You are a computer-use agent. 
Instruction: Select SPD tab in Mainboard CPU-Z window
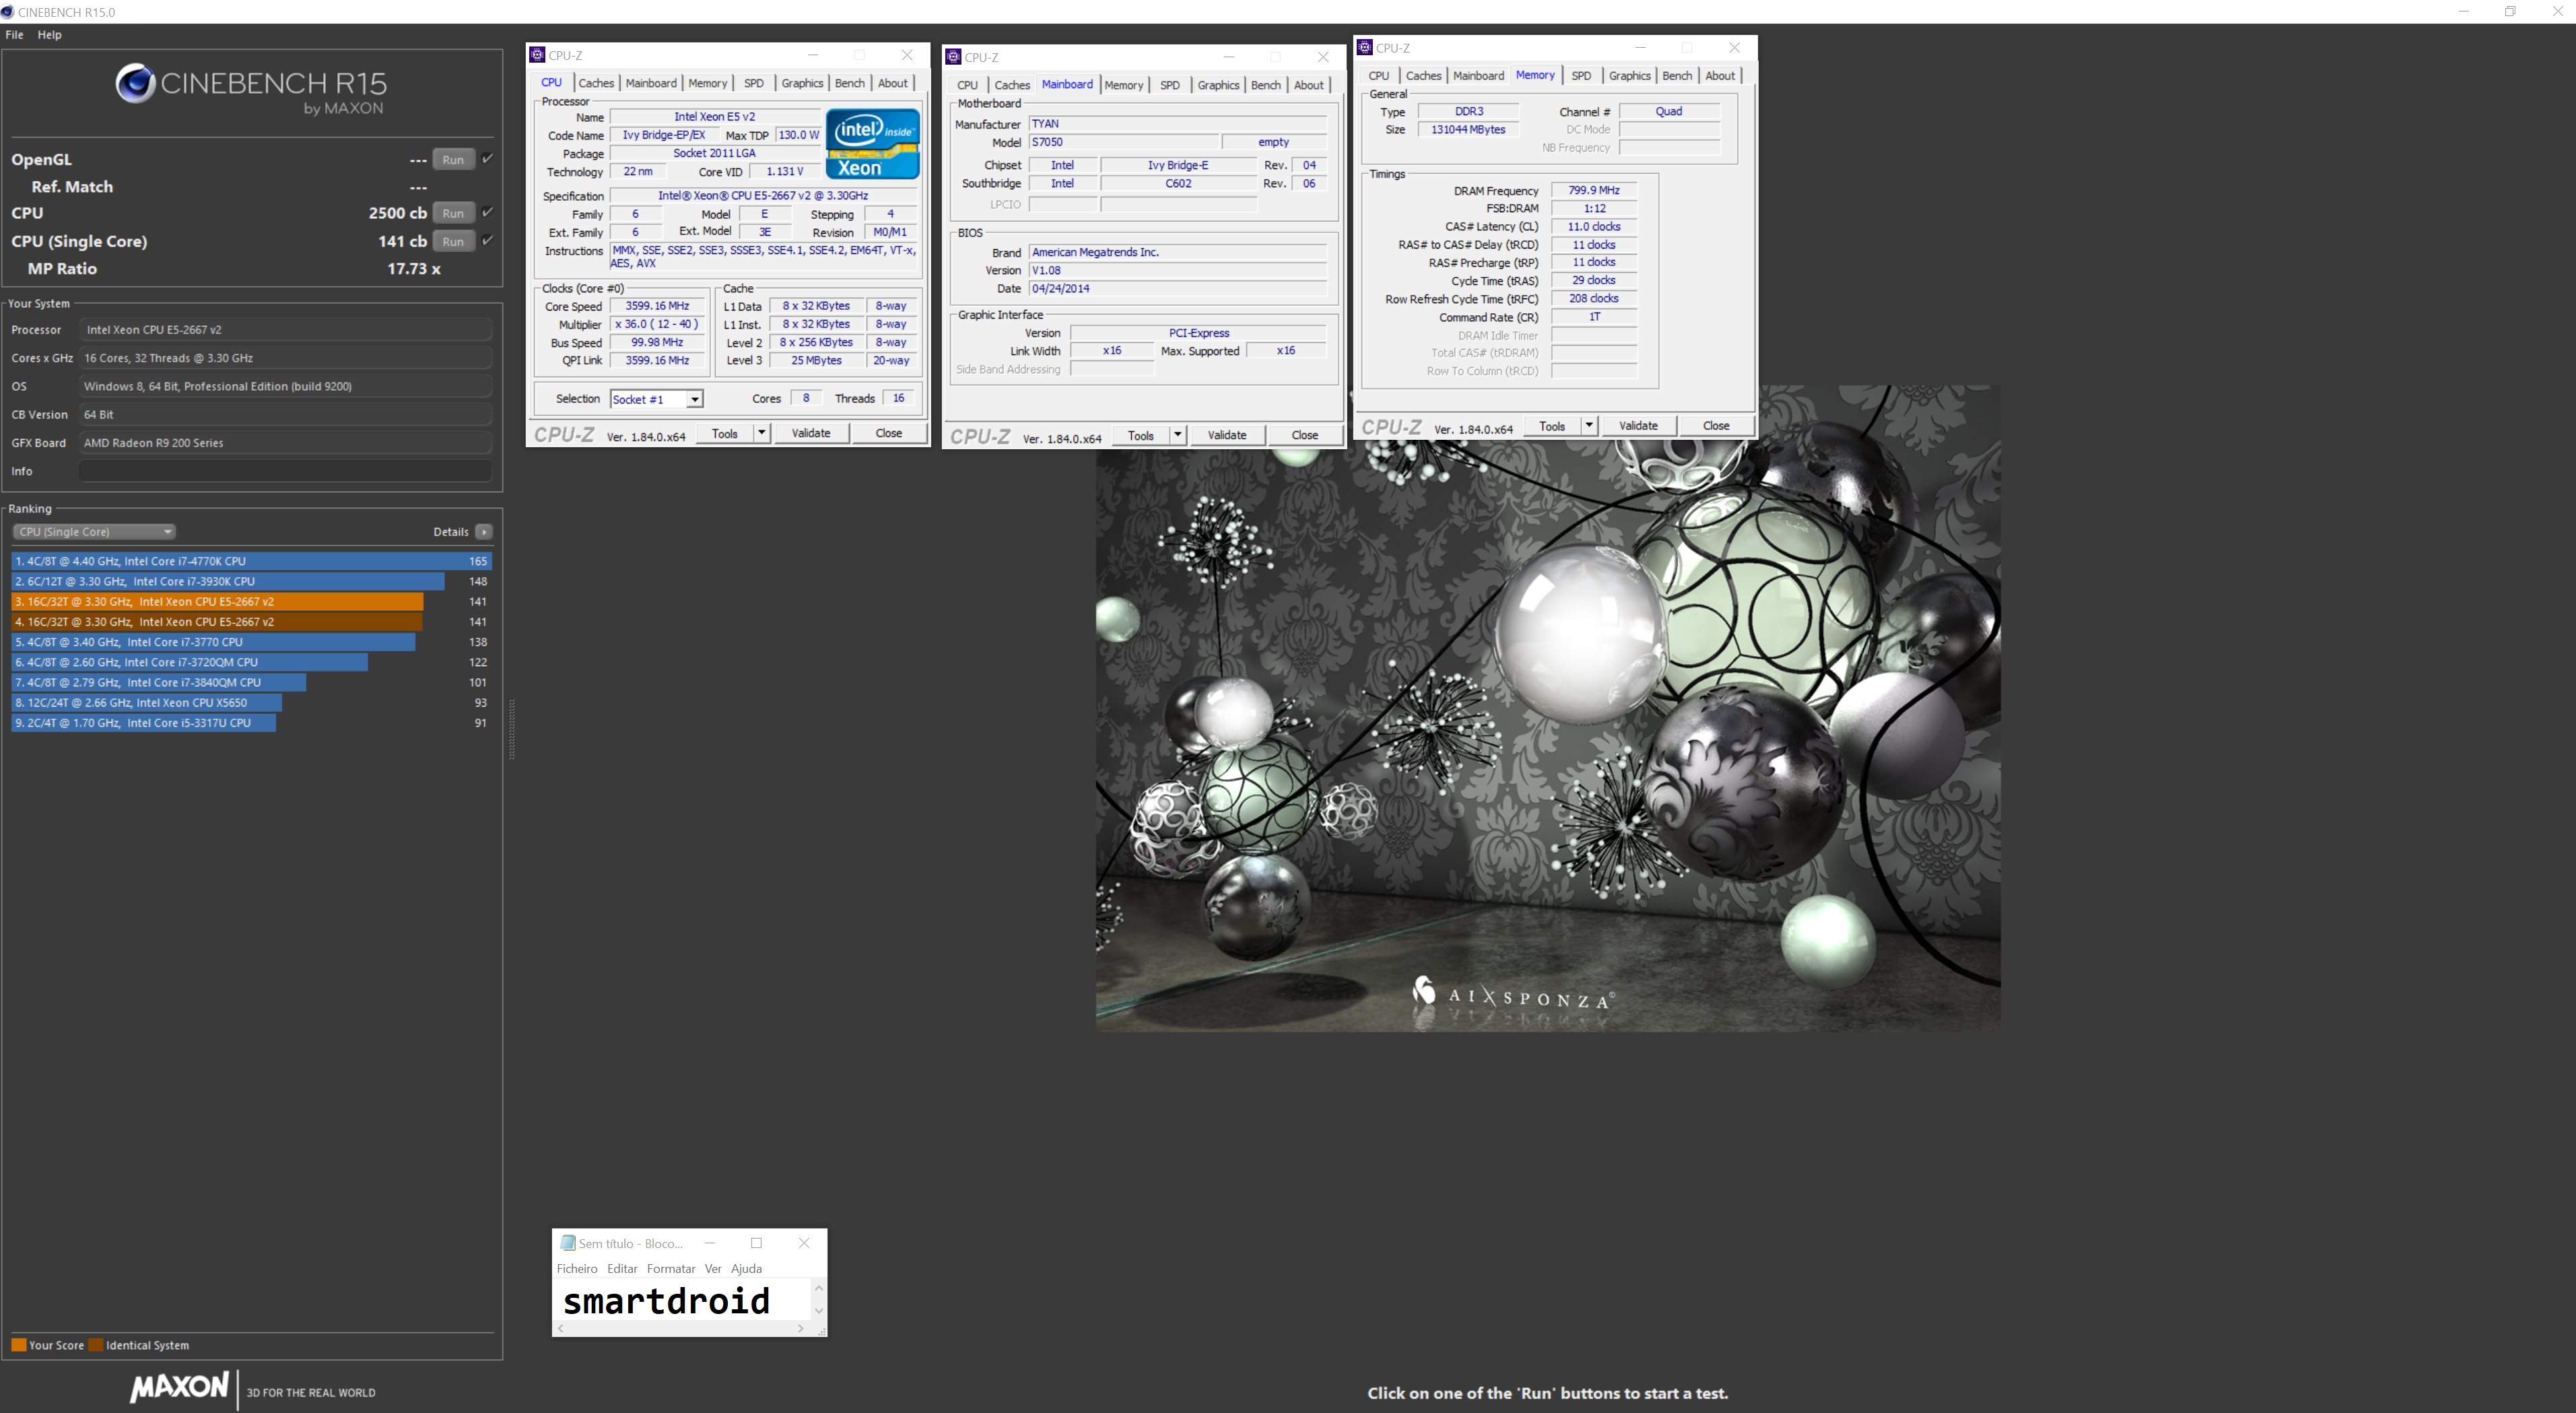(1170, 85)
